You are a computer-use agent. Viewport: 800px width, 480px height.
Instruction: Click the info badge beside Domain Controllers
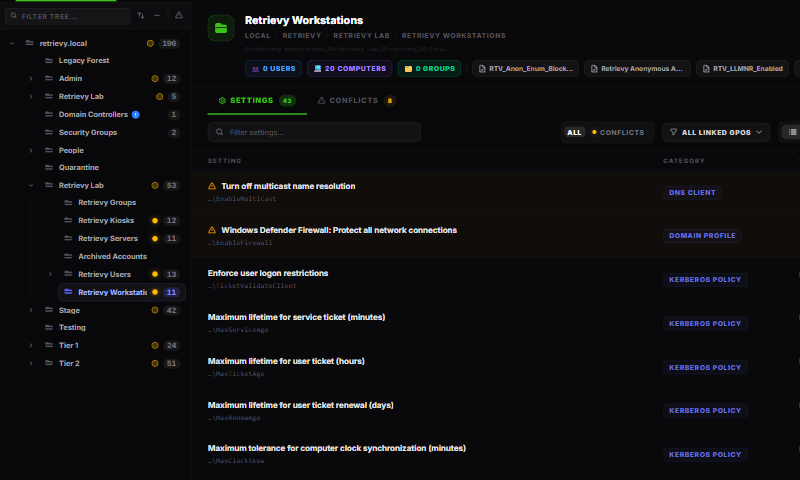(136, 114)
